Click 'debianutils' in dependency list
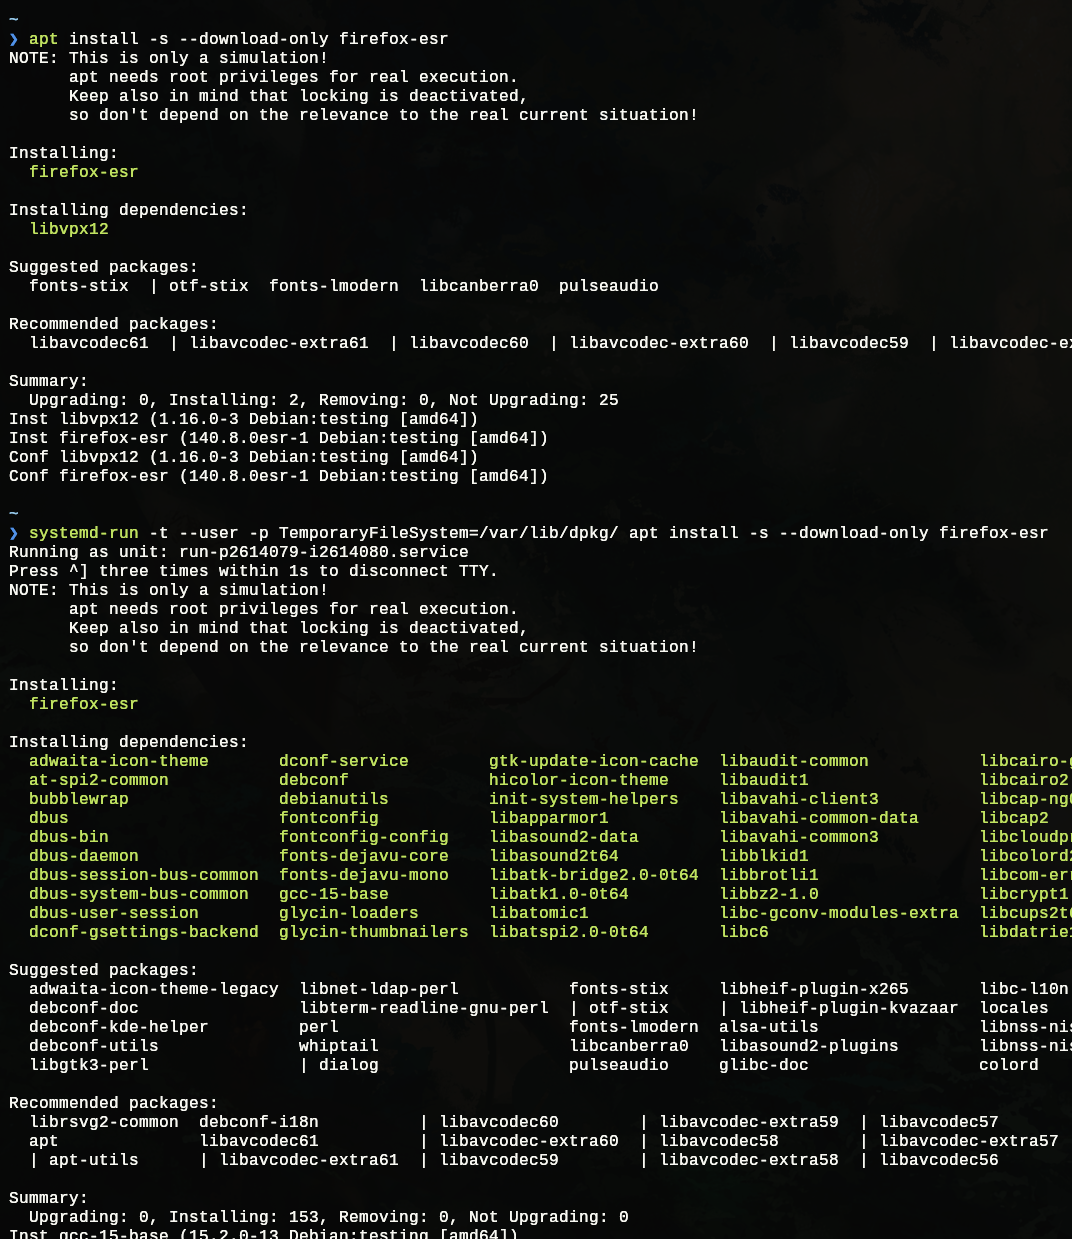The height and width of the screenshot is (1239, 1072). (x=334, y=799)
